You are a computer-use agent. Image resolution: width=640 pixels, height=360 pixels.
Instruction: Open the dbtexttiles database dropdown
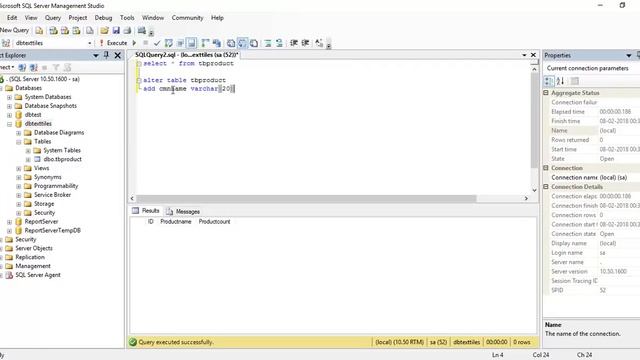tap(89, 43)
